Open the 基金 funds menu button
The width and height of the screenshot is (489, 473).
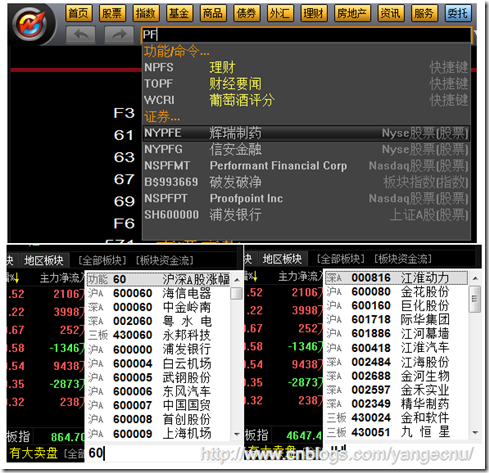pos(179,13)
